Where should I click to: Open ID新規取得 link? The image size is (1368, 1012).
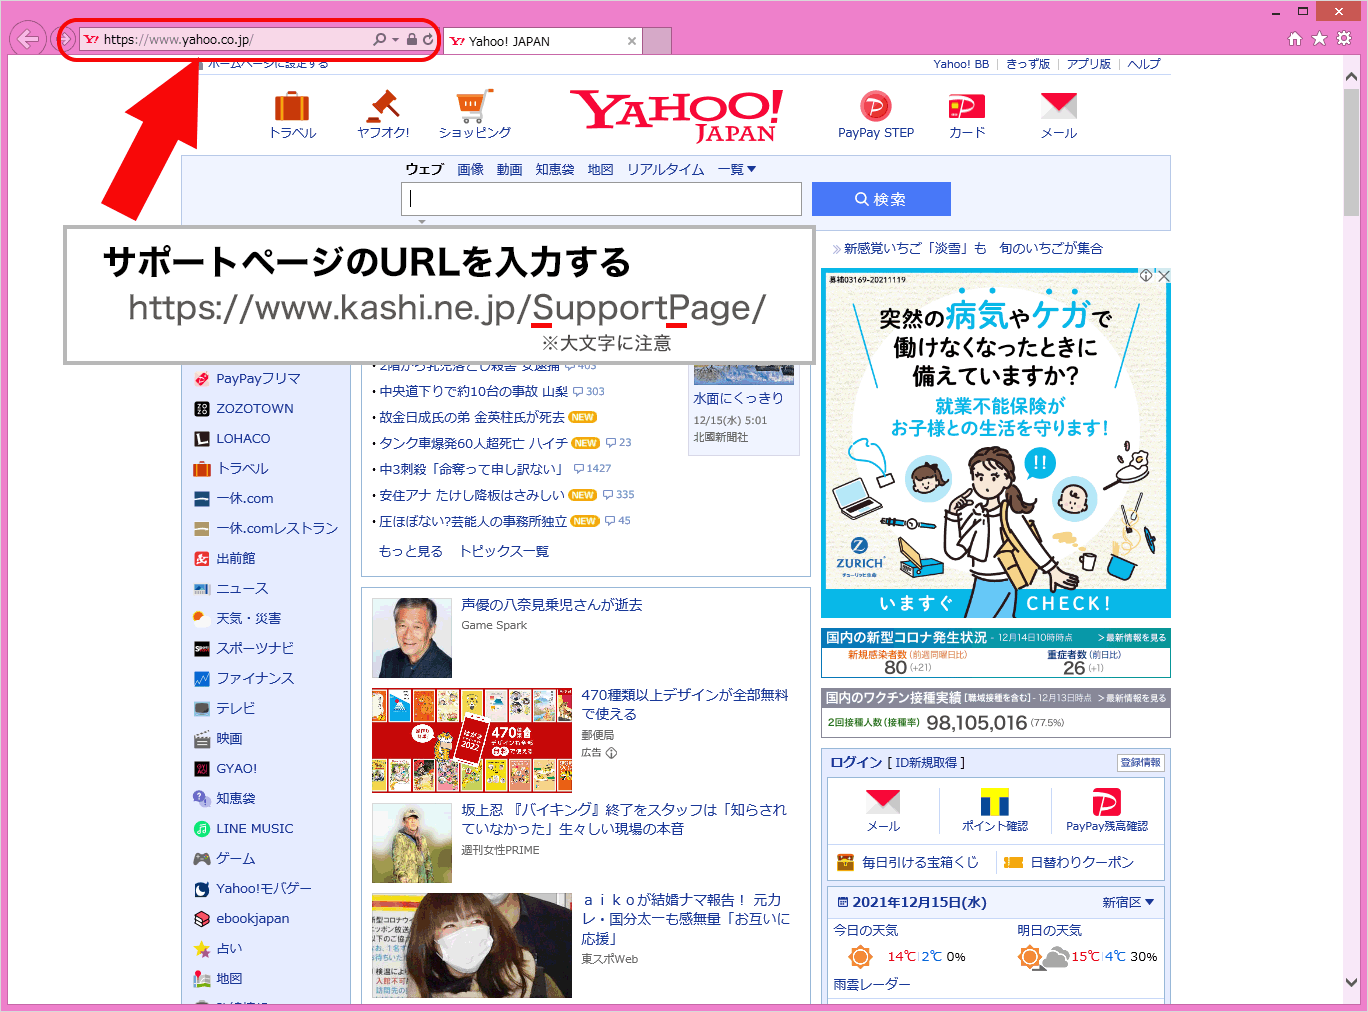[x=927, y=763]
